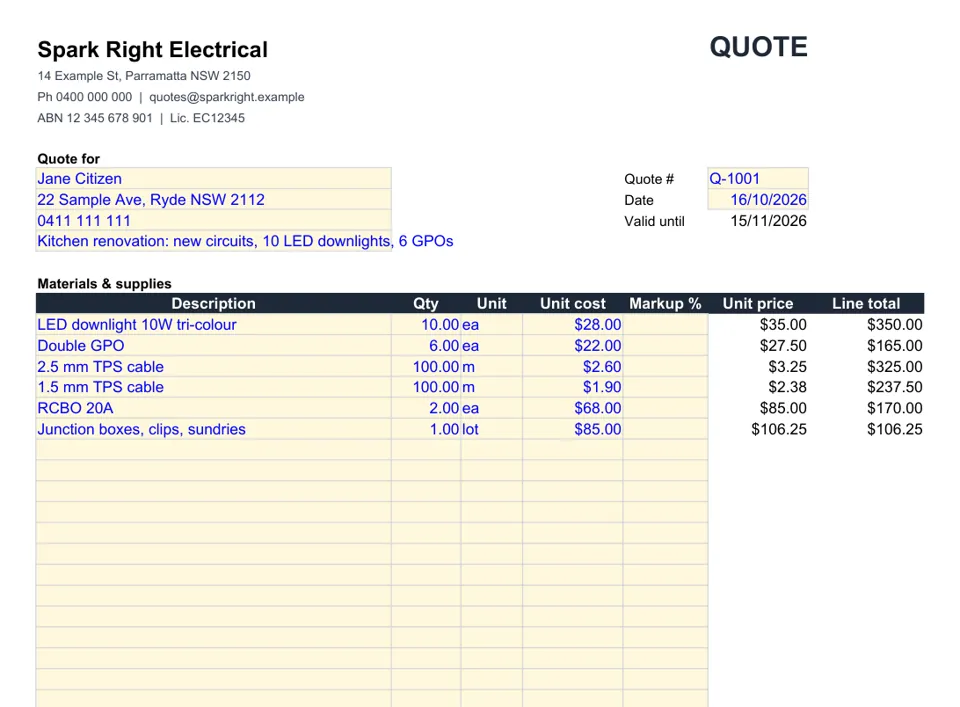Viewport: 960px width, 707px height.
Task: Select the Quote for label
Action: (x=69, y=159)
